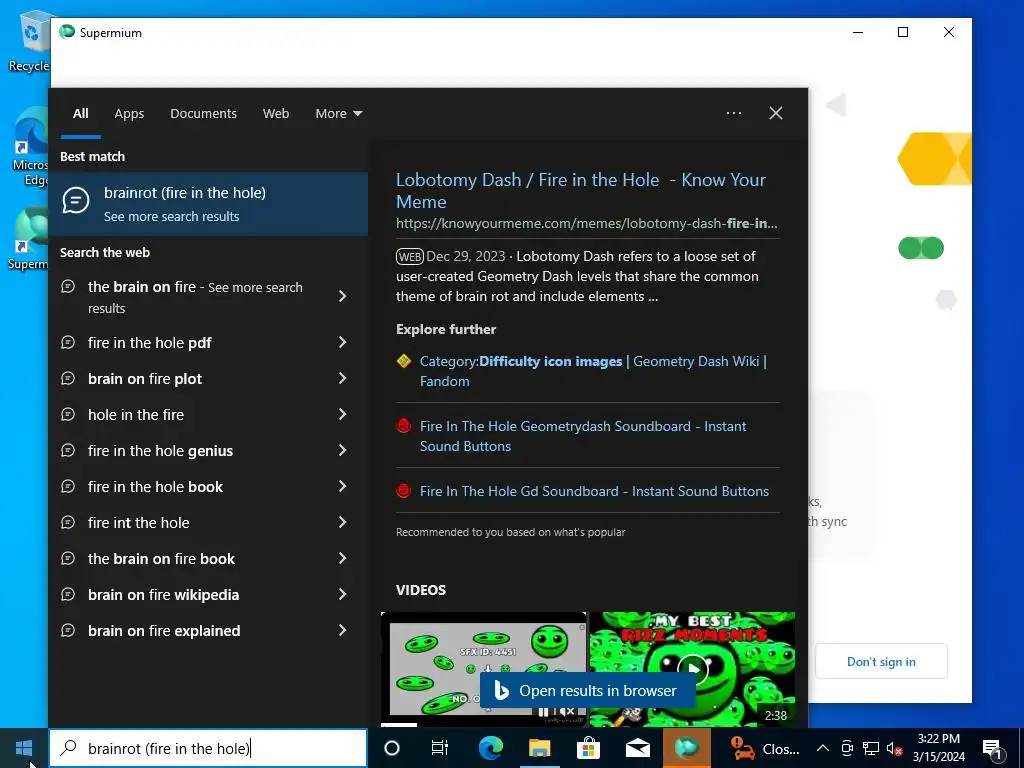Click 'Open results in browser' button
This screenshot has width=1024, height=768.
586,690
